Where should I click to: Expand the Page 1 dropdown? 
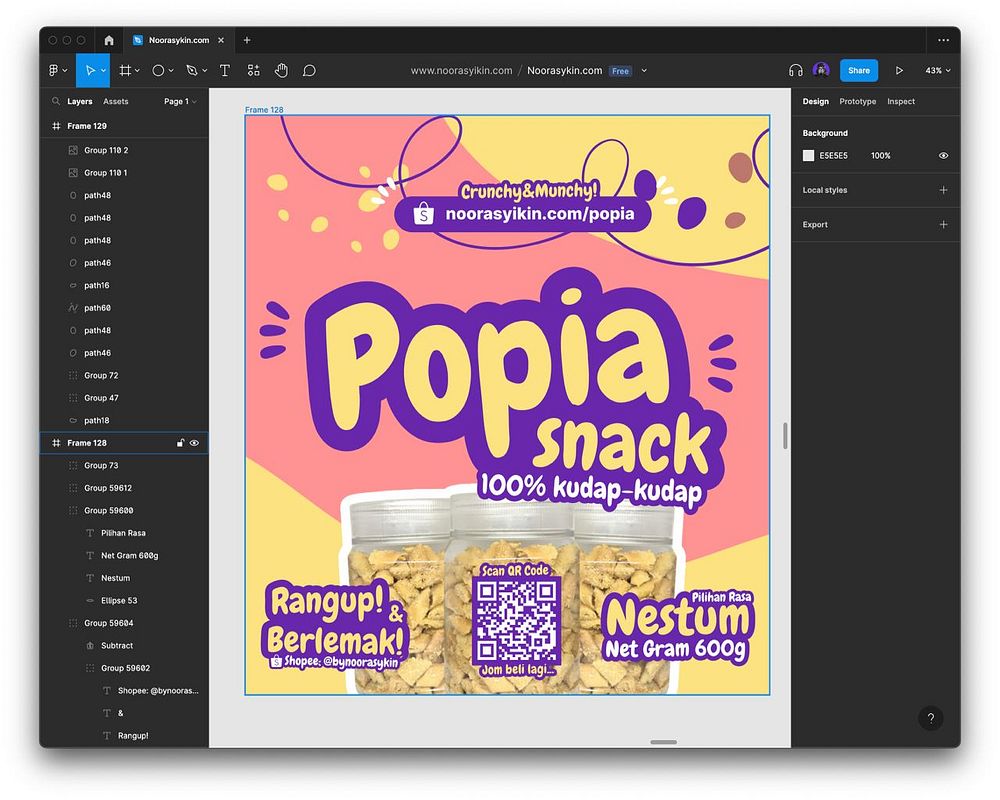pos(180,101)
